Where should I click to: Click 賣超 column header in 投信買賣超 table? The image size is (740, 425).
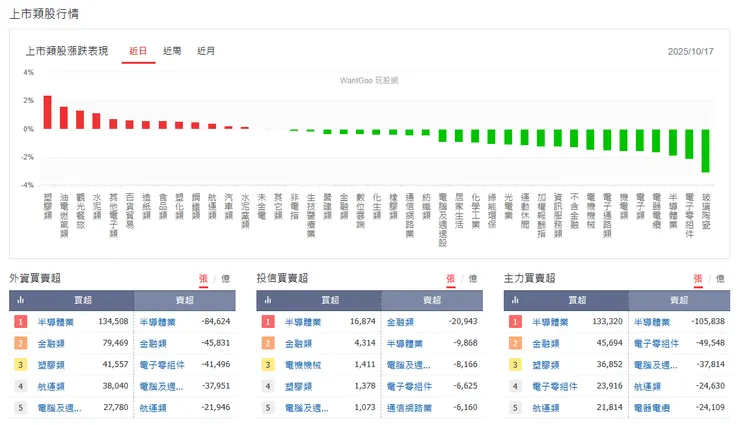pyautogui.click(x=432, y=300)
